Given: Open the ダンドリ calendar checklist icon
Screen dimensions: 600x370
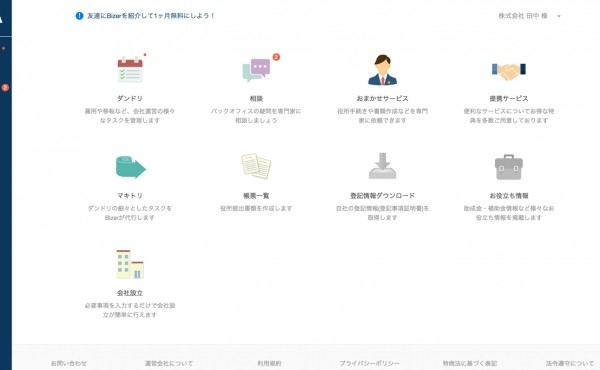Looking at the screenshot, I should click(130, 70).
